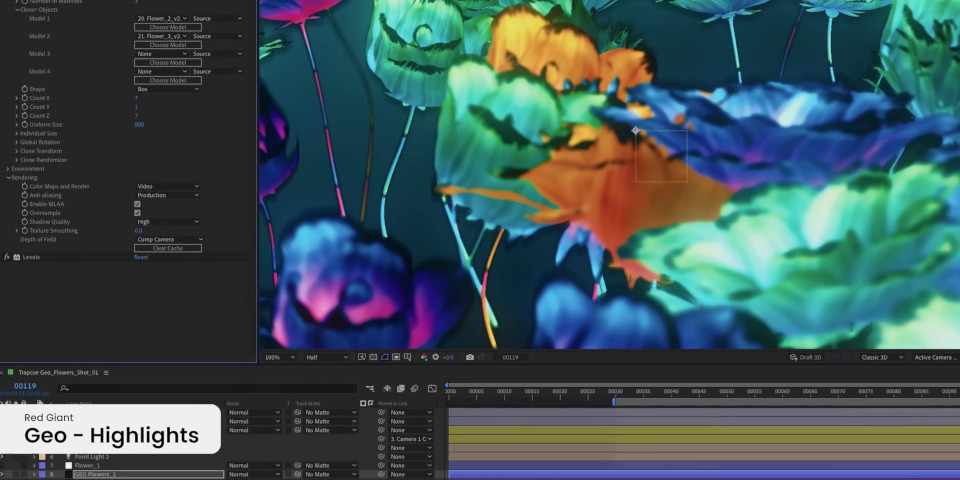This screenshot has width=960, height=480.
Task: Click the Draft 3D icon
Action: tap(793, 357)
